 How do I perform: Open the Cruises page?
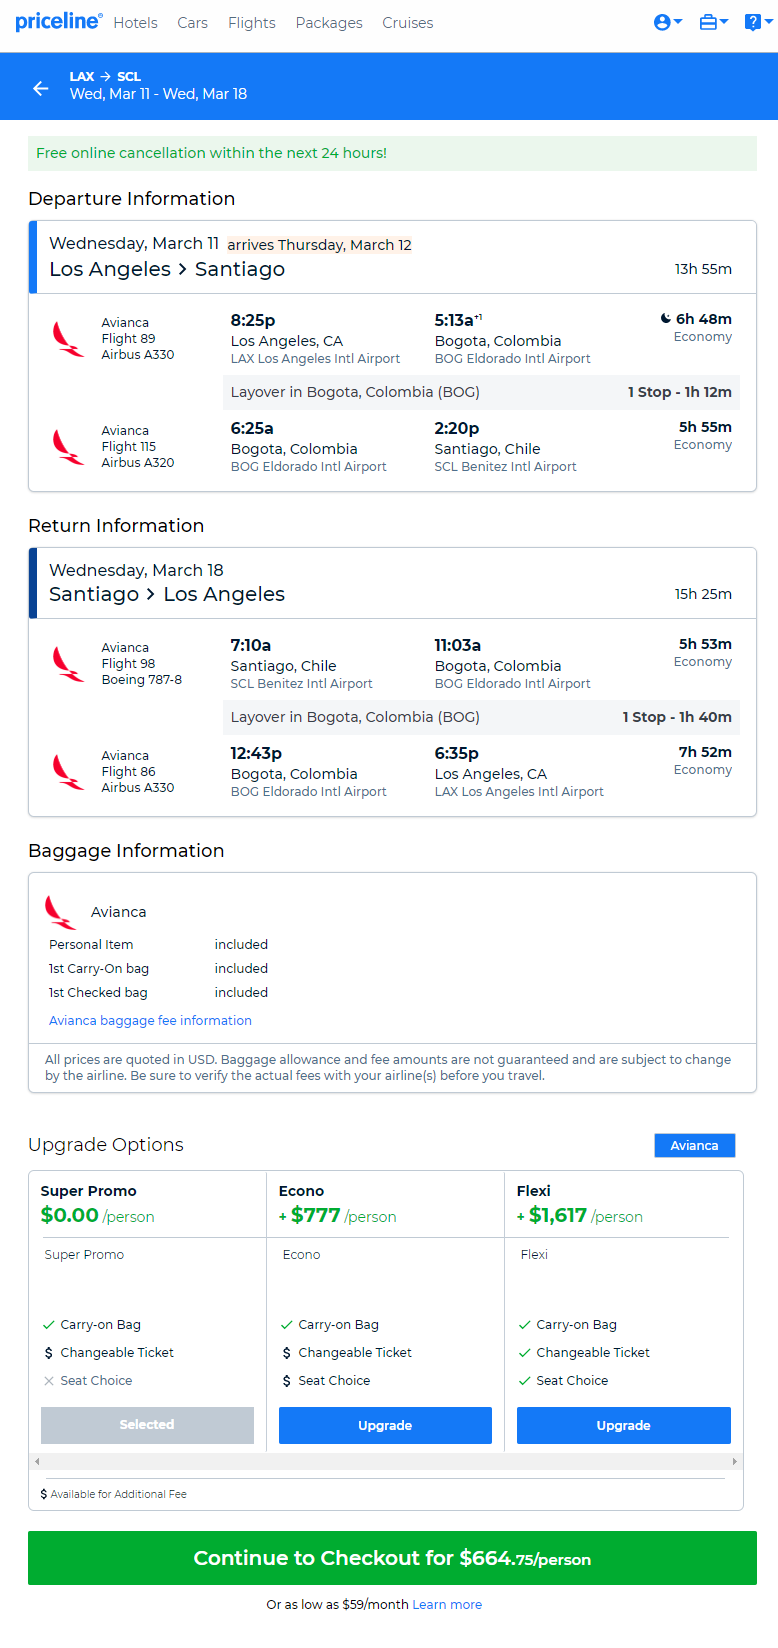click(408, 22)
